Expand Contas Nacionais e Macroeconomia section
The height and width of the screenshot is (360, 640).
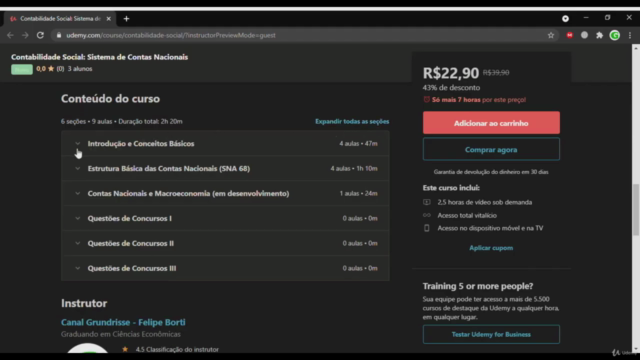pos(225,193)
